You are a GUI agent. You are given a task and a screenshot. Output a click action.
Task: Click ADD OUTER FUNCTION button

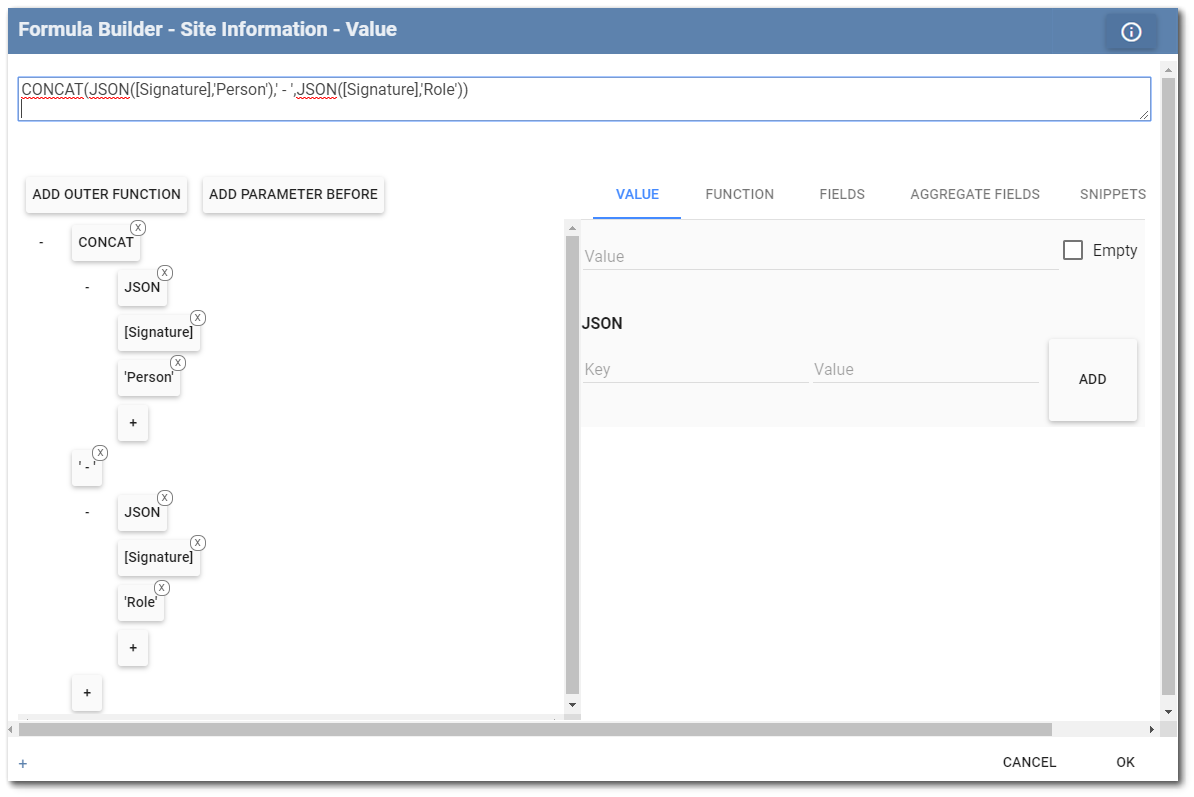point(107,194)
